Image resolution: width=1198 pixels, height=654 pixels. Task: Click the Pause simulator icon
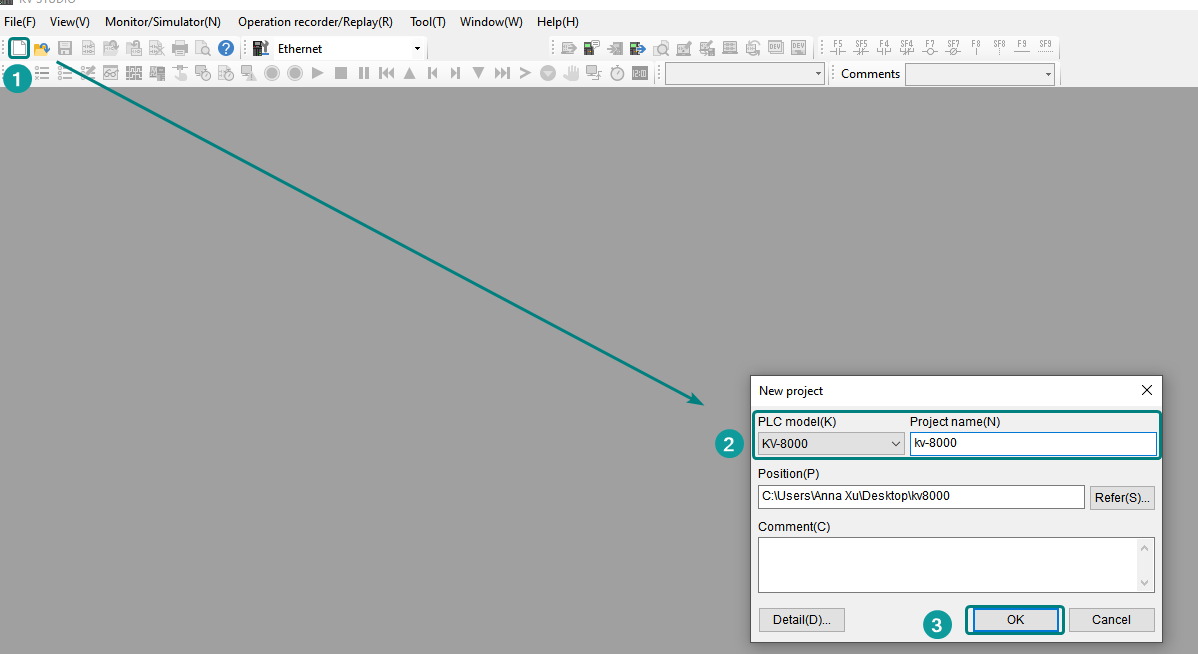tap(364, 73)
